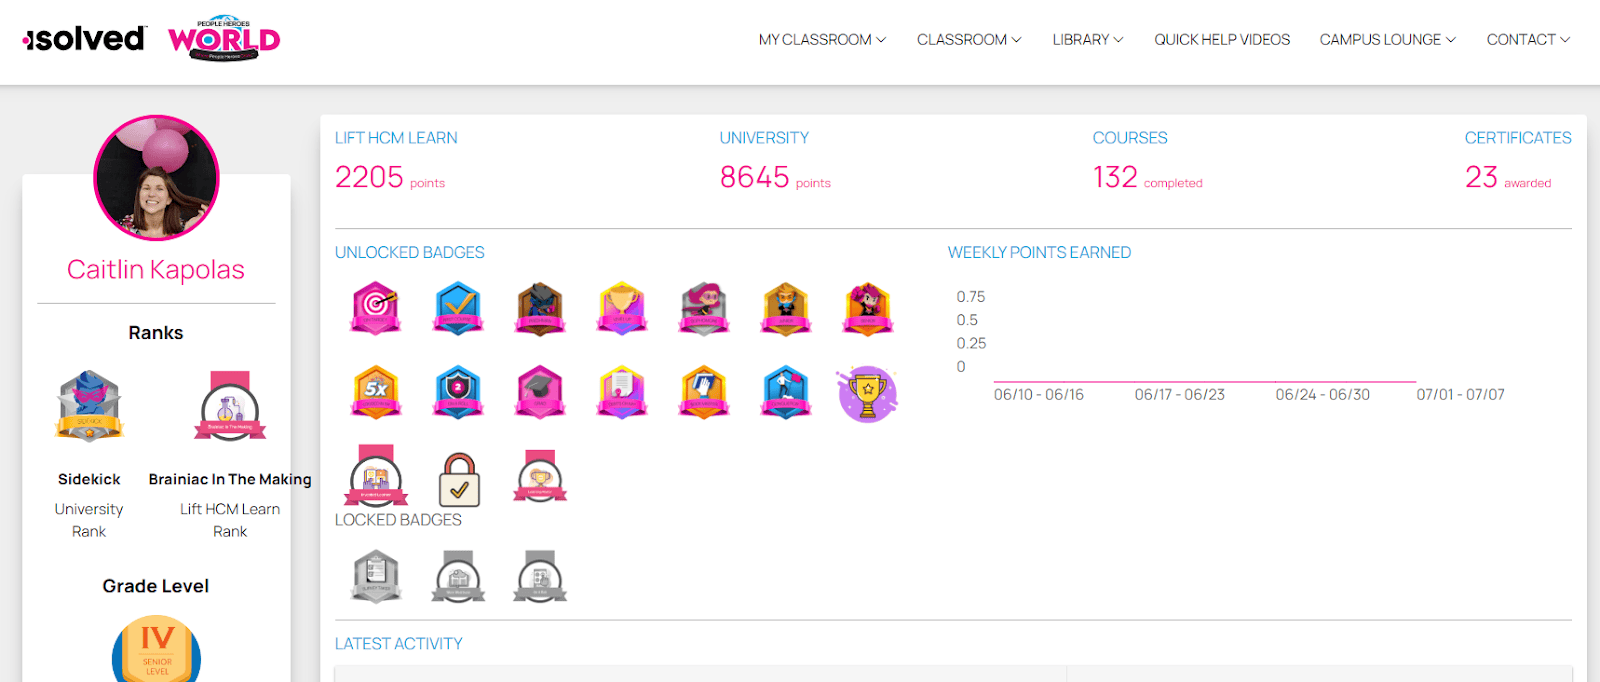
Task: Click the Unlocked Badges section heading
Action: tap(409, 253)
